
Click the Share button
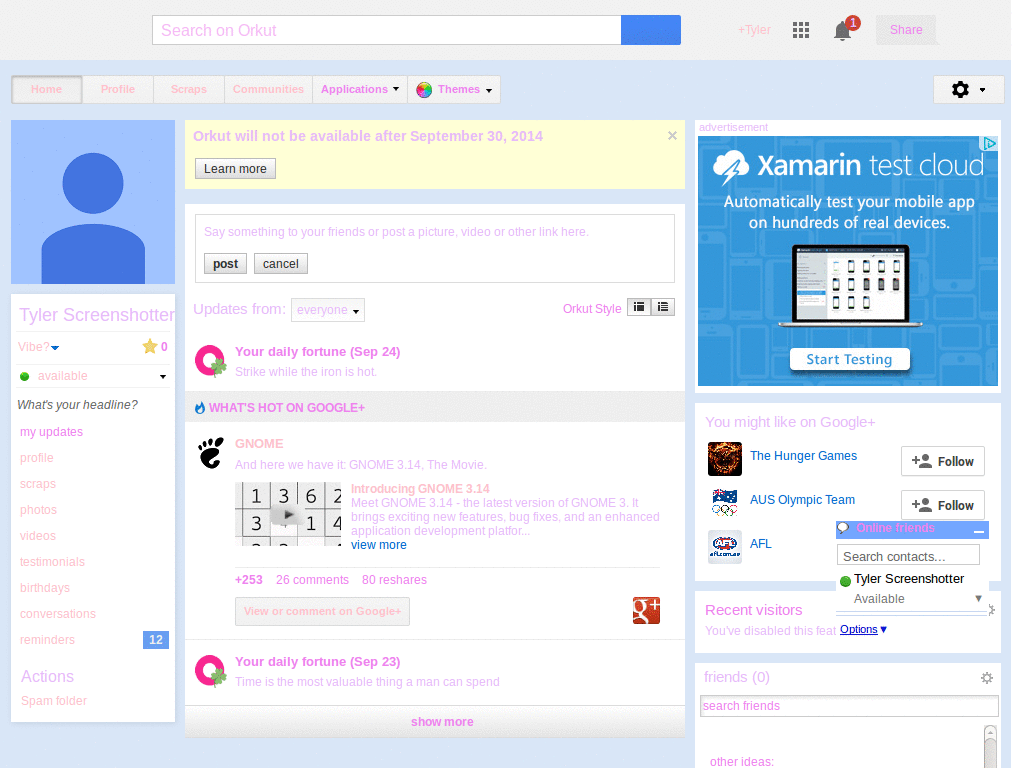[x=906, y=30]
